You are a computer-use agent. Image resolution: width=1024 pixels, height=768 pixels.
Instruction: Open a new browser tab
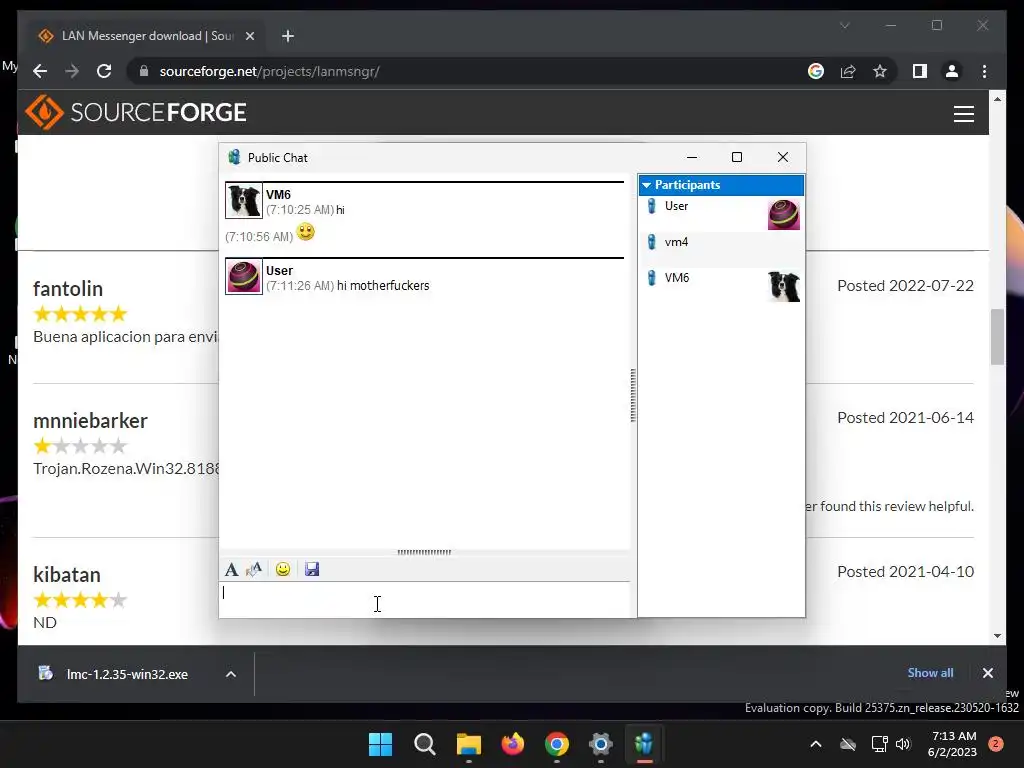click(288, 36)
